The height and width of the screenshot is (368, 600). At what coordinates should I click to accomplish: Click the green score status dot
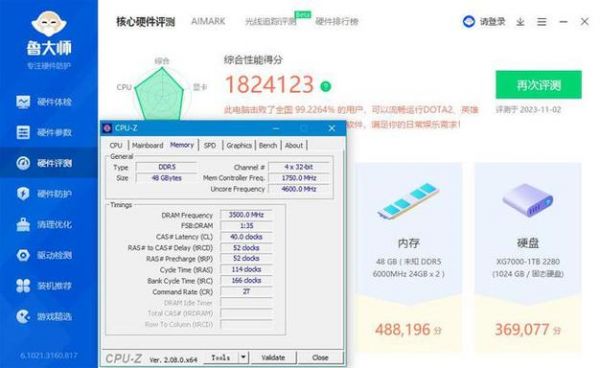click(x=326, y=86)
